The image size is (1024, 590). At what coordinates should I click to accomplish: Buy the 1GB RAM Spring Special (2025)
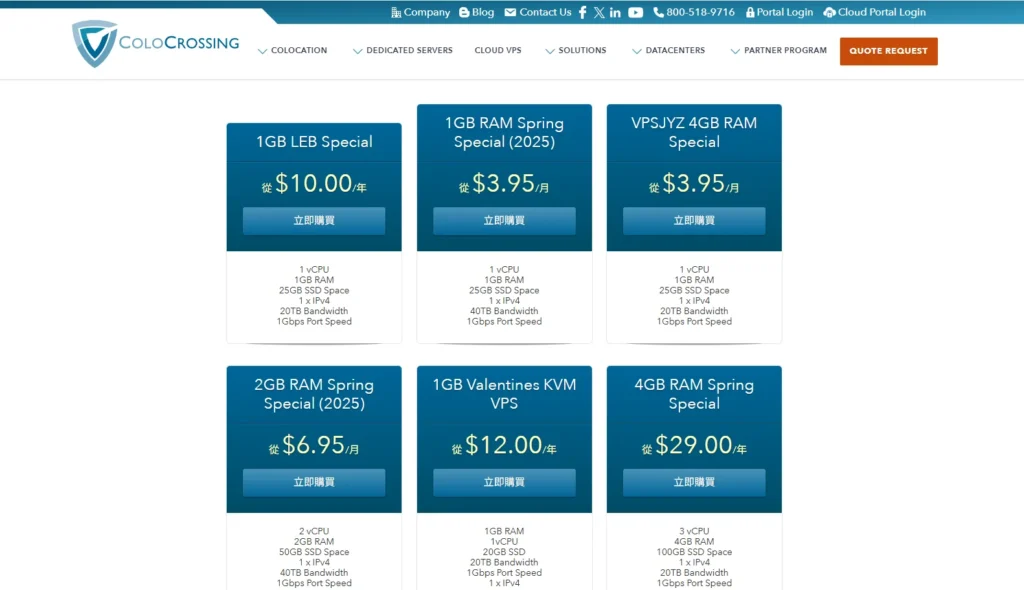tap(504, 221)
